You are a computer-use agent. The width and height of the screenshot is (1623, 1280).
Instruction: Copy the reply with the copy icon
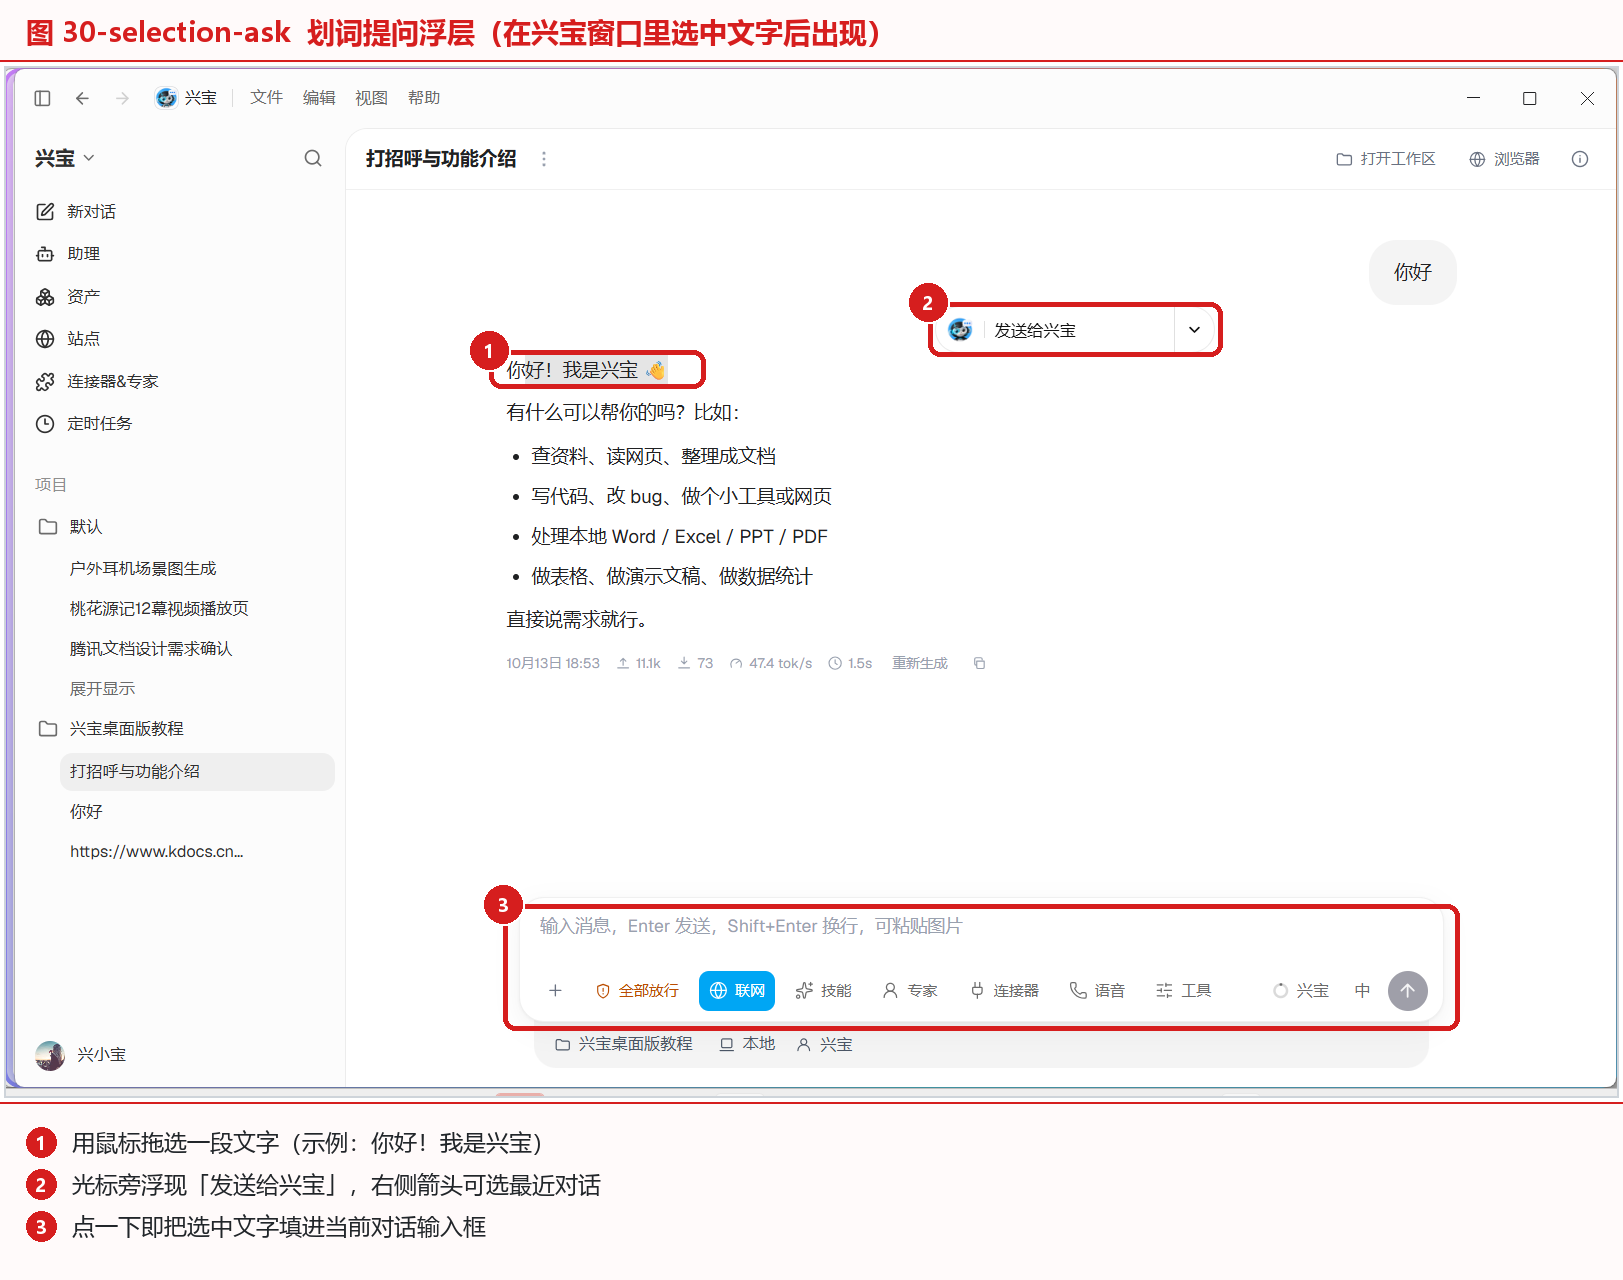[979, 663]
